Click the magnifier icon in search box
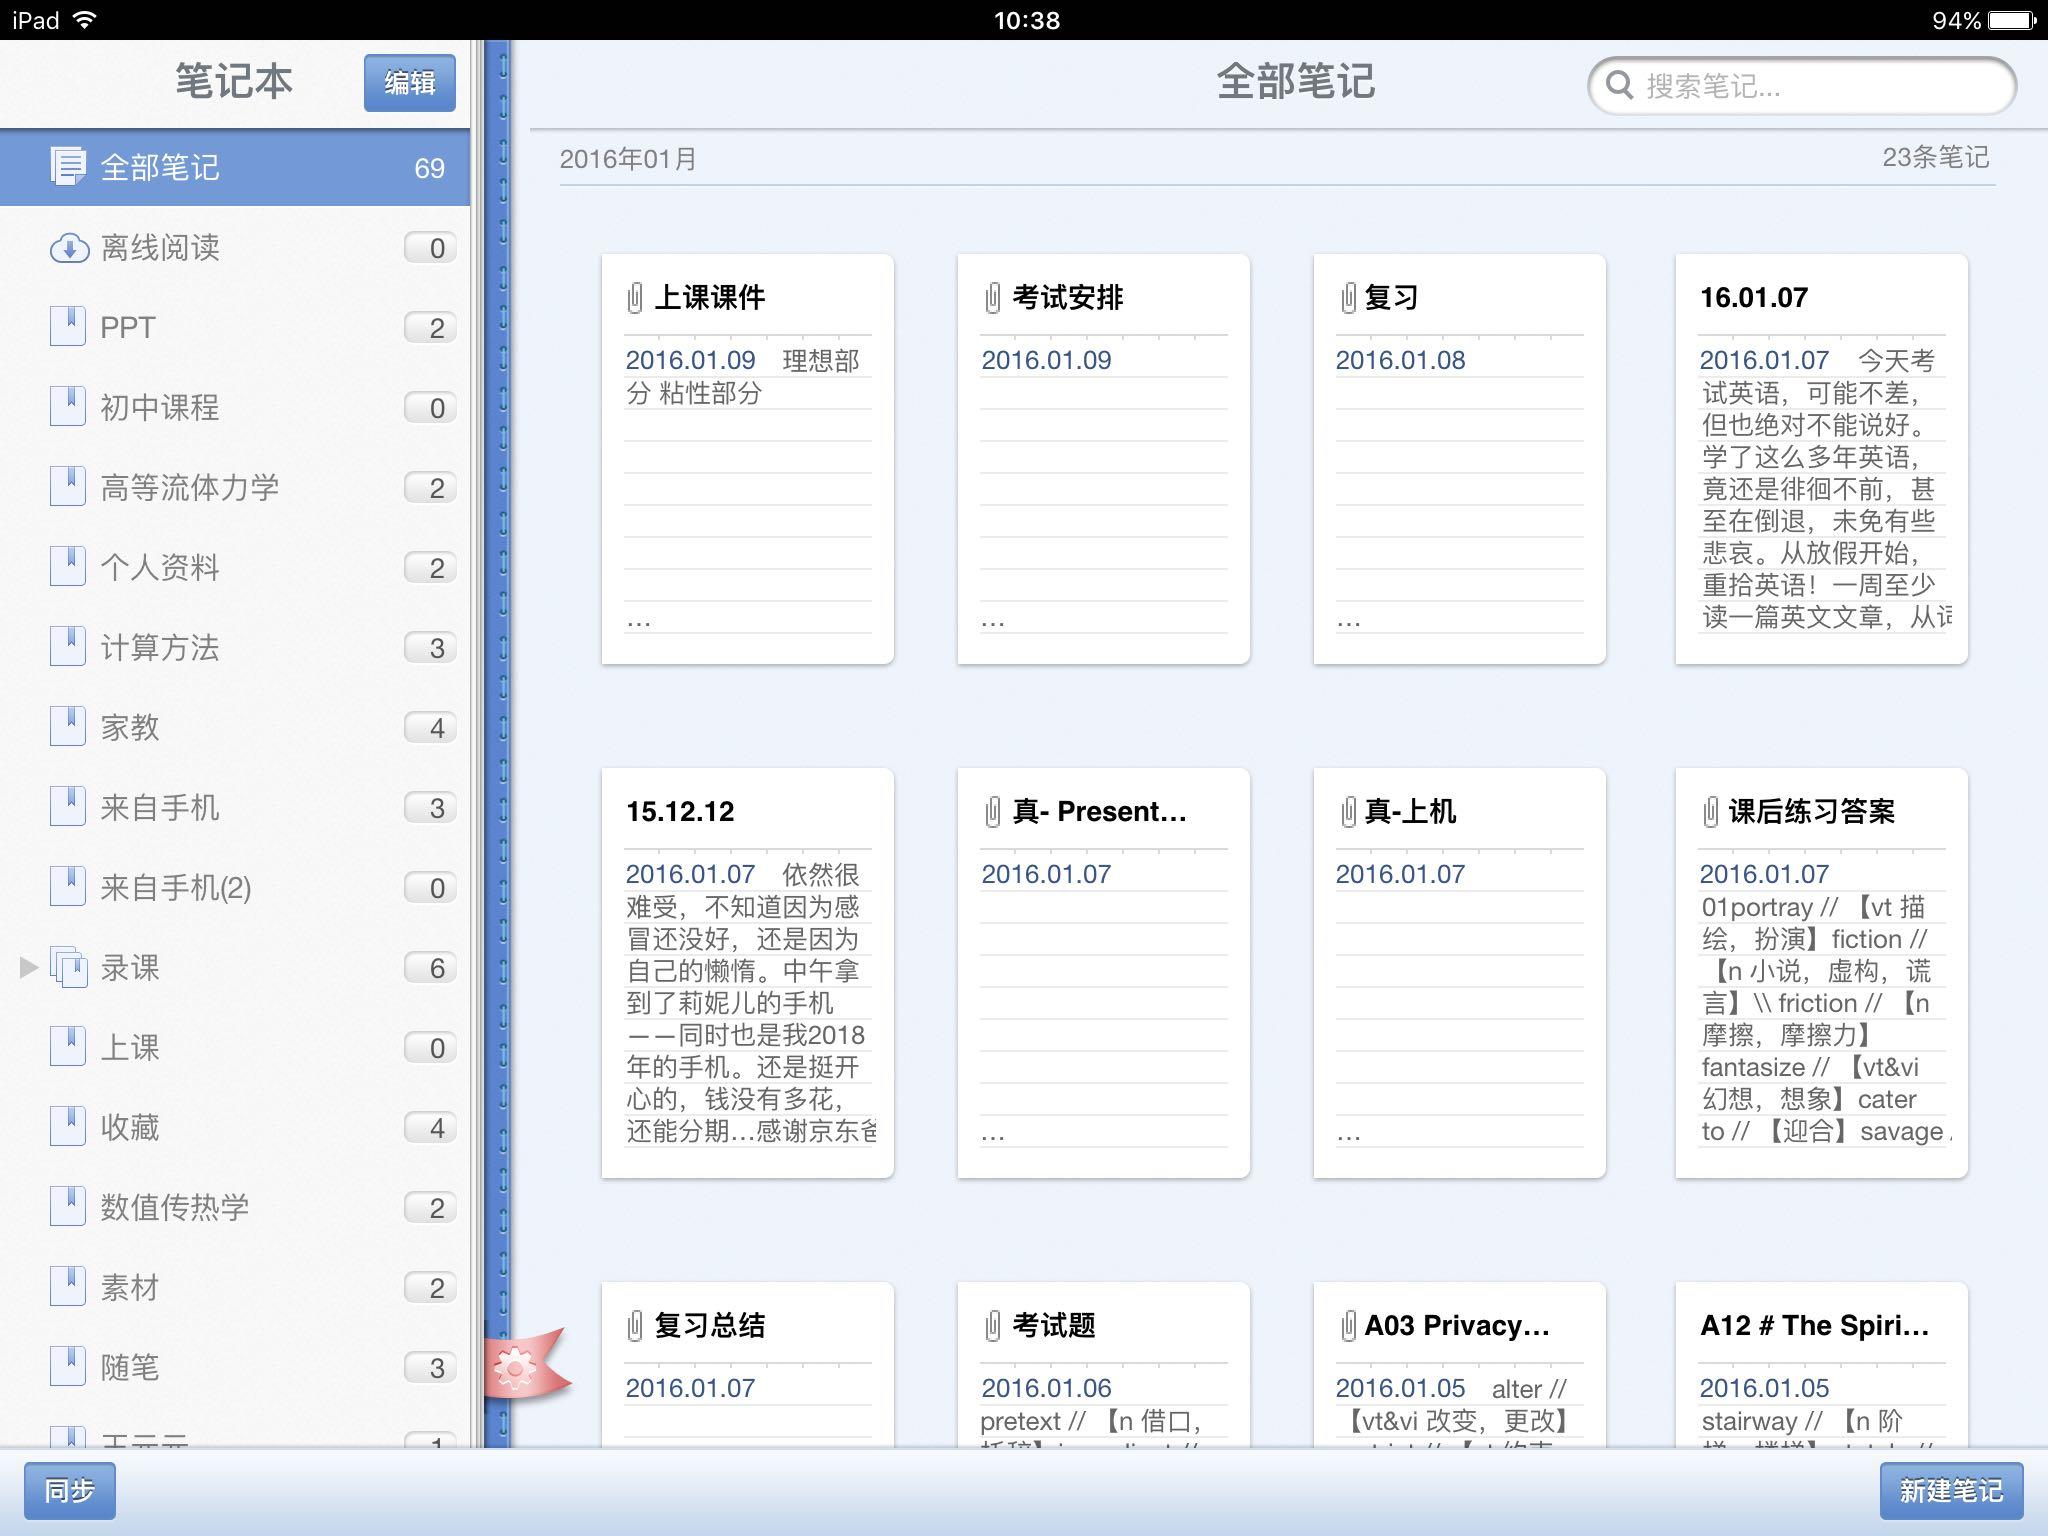Viewport: 2048px width, 1536px height. point(1620,86)
